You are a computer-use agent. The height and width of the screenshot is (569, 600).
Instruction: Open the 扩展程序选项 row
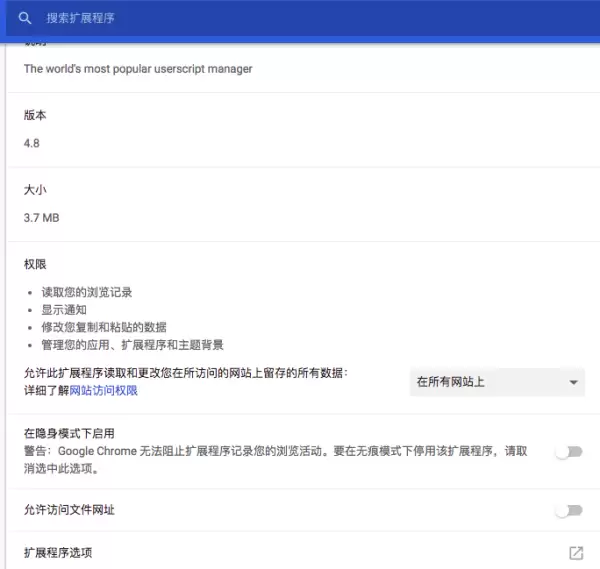(304, 553)
